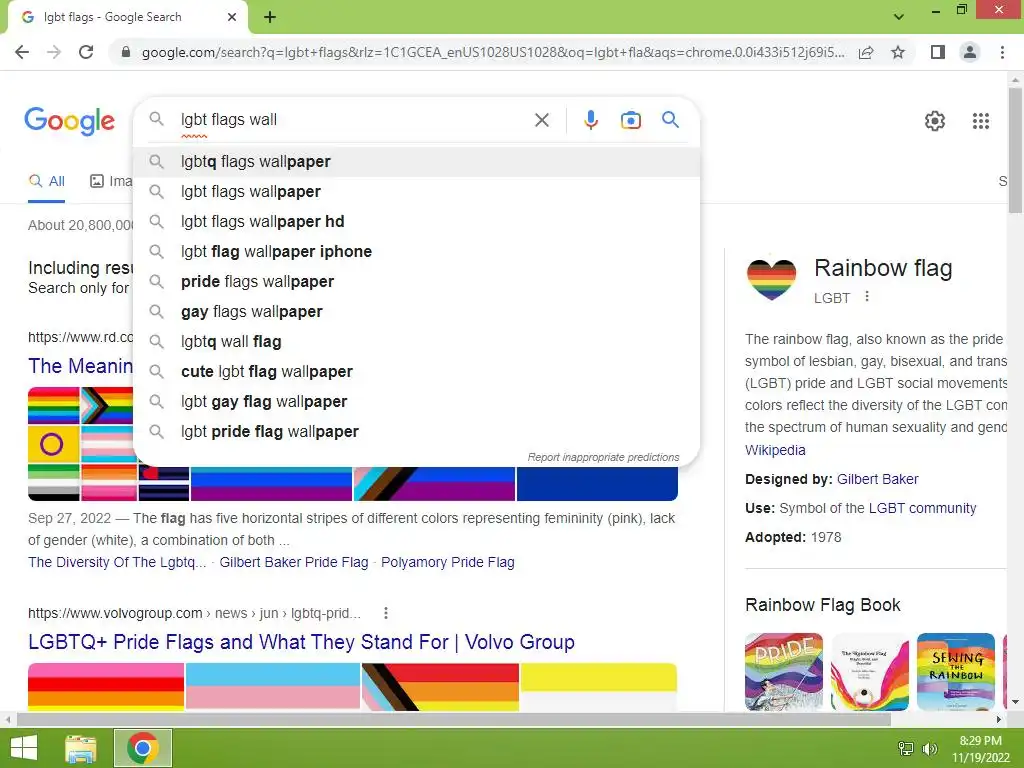This screenshot has width=1024, height=768.
Task: Select suggestion pride flags wallpaper
Action: click(x=417, y=281)
